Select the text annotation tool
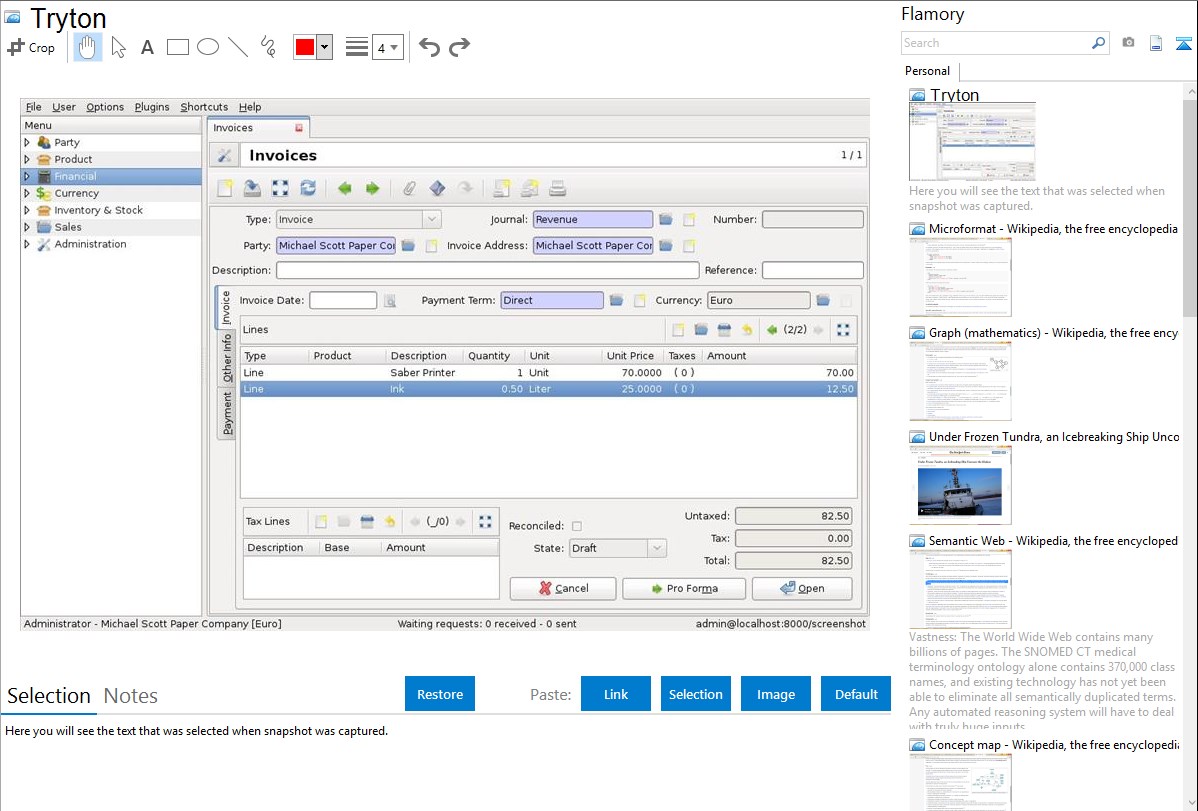Viewport: 1198px width, 811px height. (x=147, y=47)
